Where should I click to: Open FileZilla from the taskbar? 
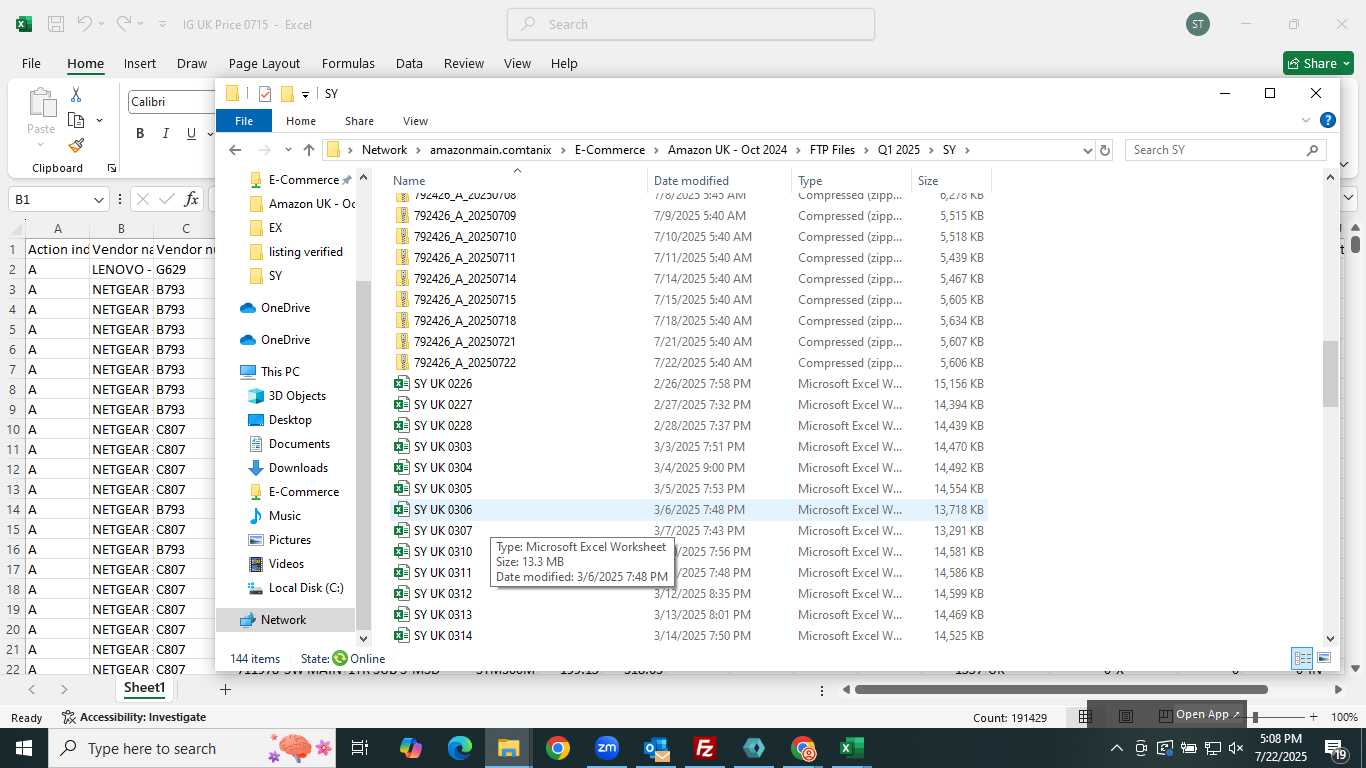[x=705, y=748]
